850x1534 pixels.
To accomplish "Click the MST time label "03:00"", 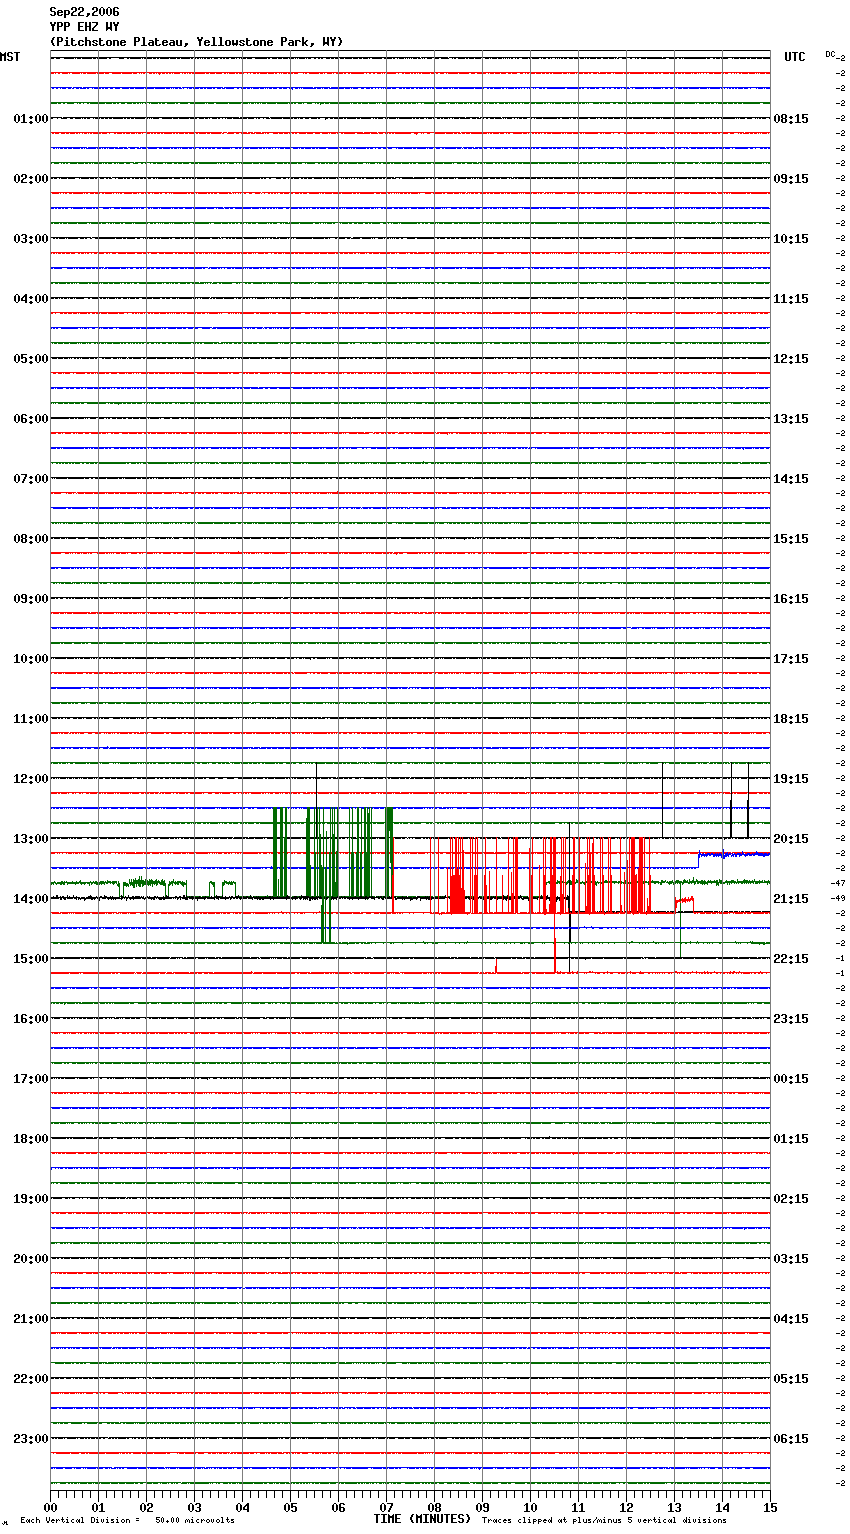I will [x=31, y=239].
